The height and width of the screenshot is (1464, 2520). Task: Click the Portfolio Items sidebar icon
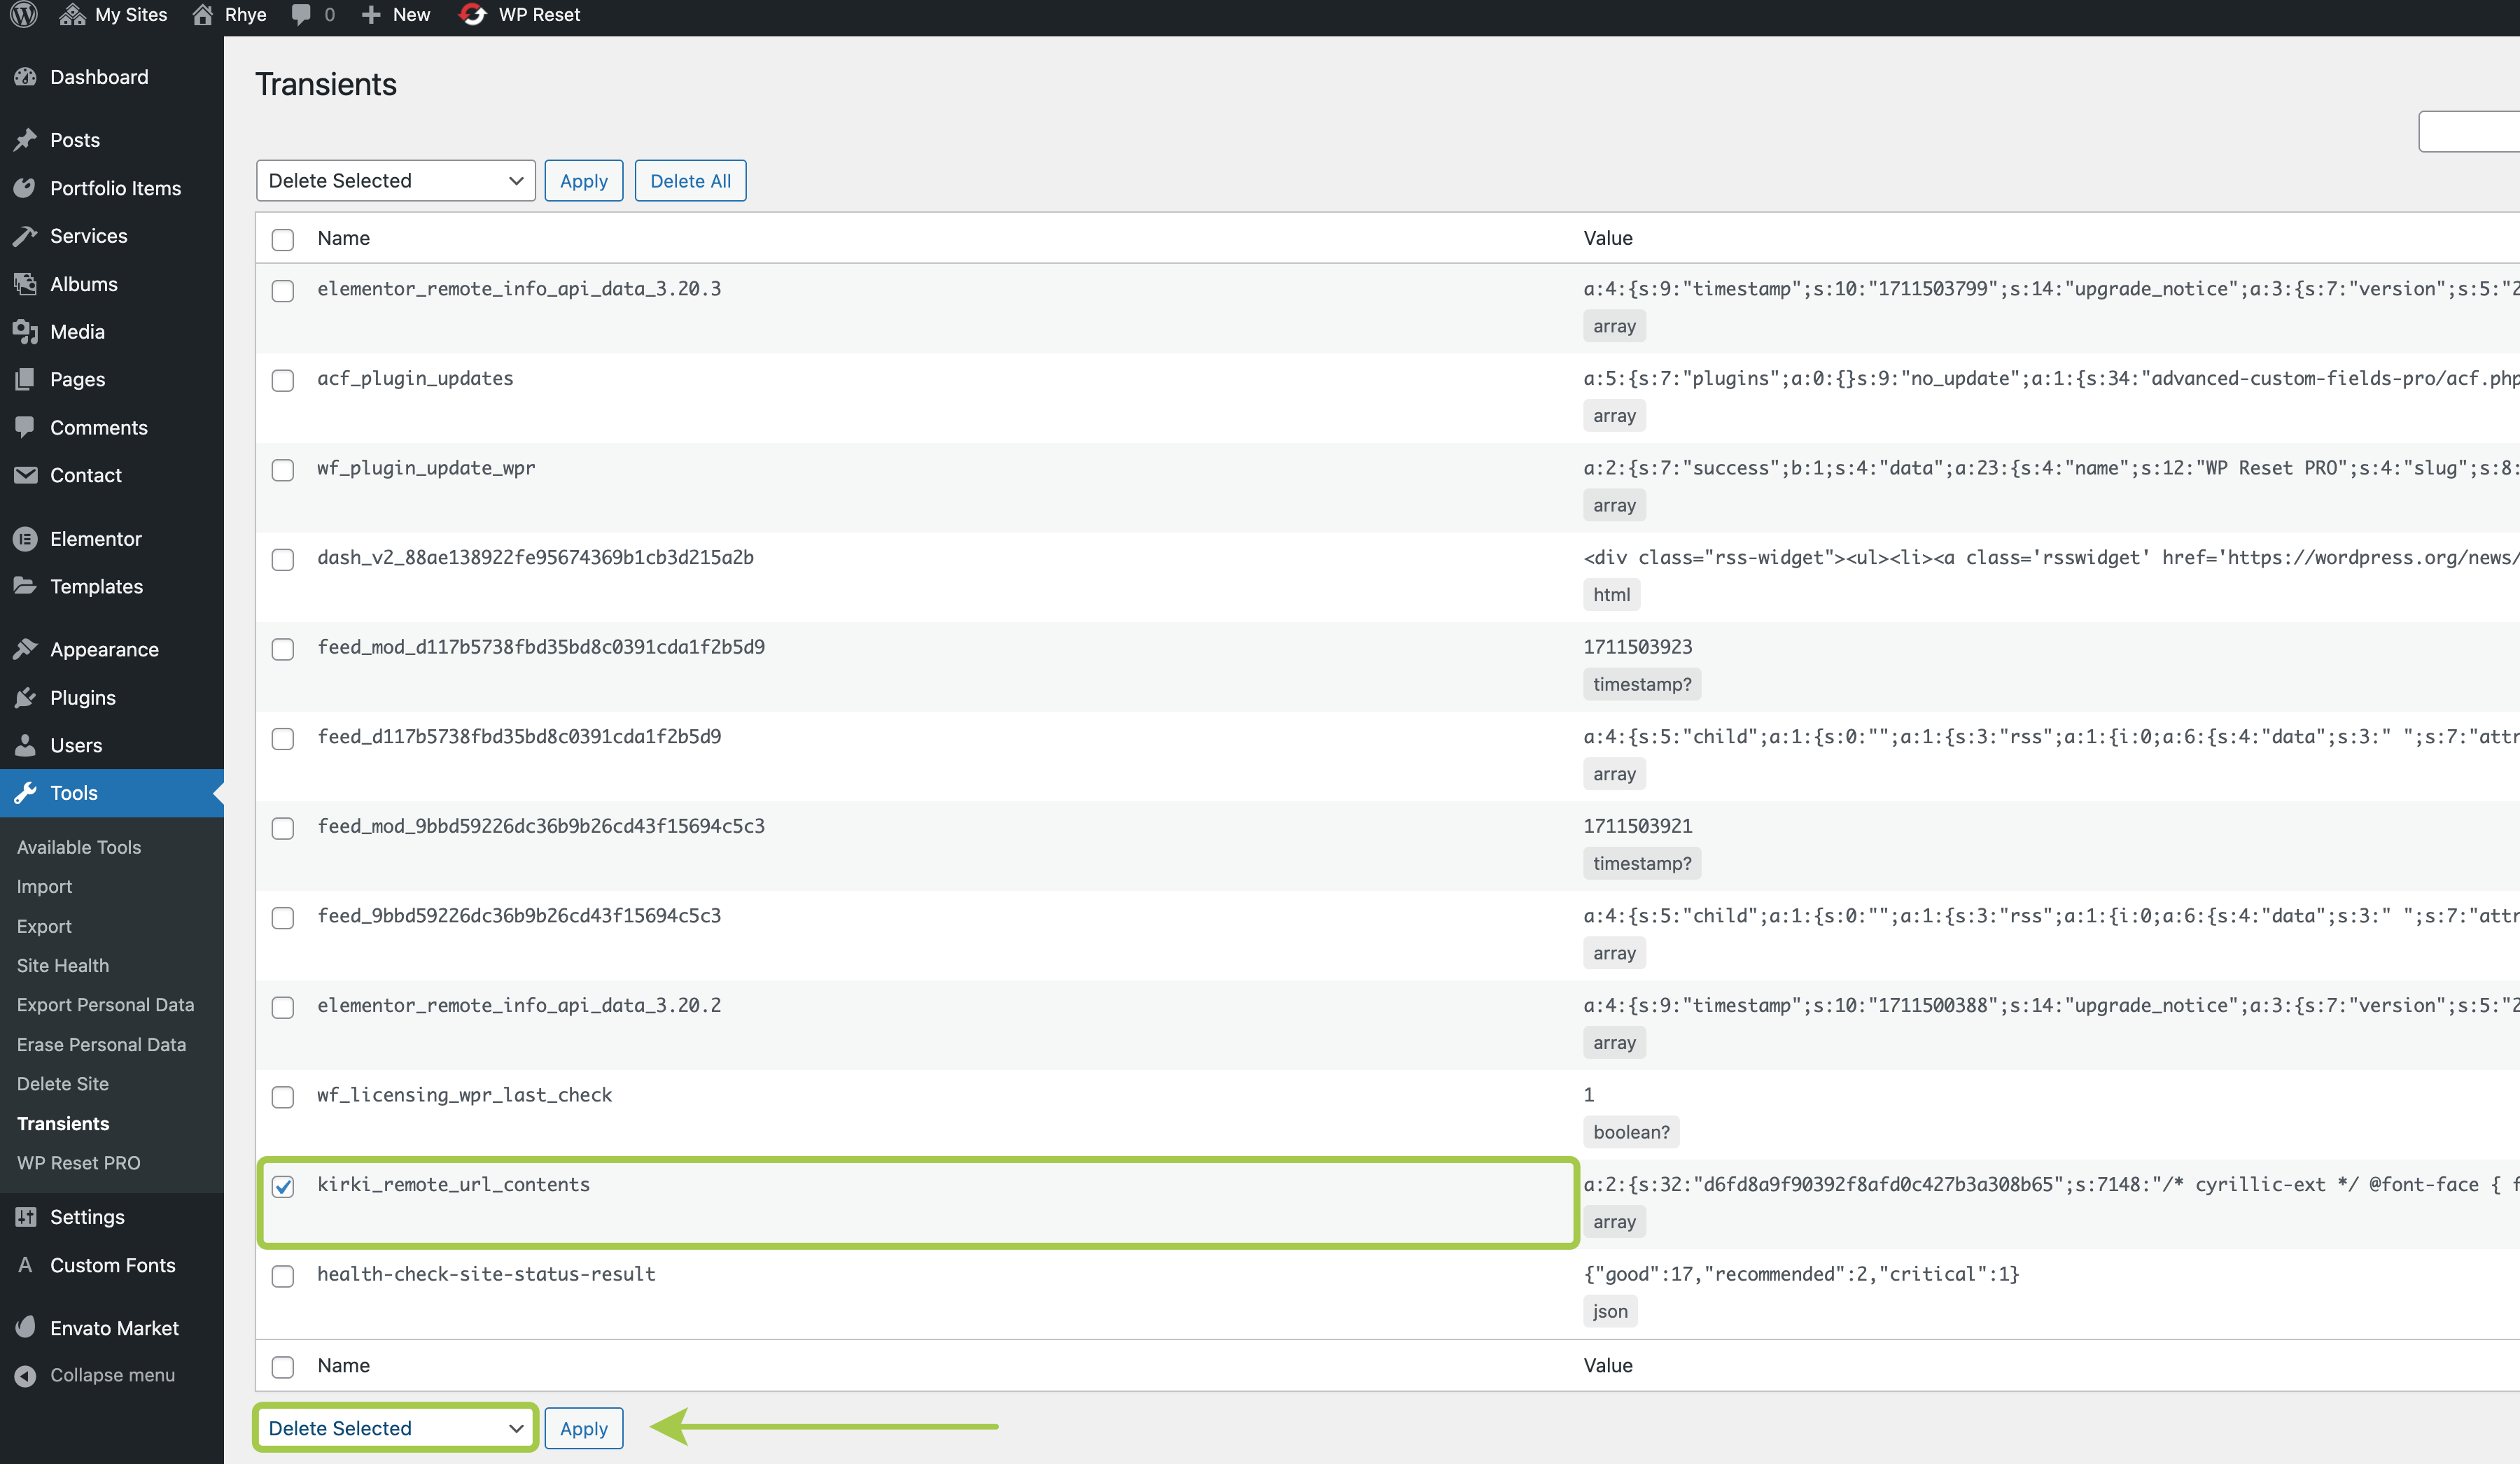[x=25, y=188]
